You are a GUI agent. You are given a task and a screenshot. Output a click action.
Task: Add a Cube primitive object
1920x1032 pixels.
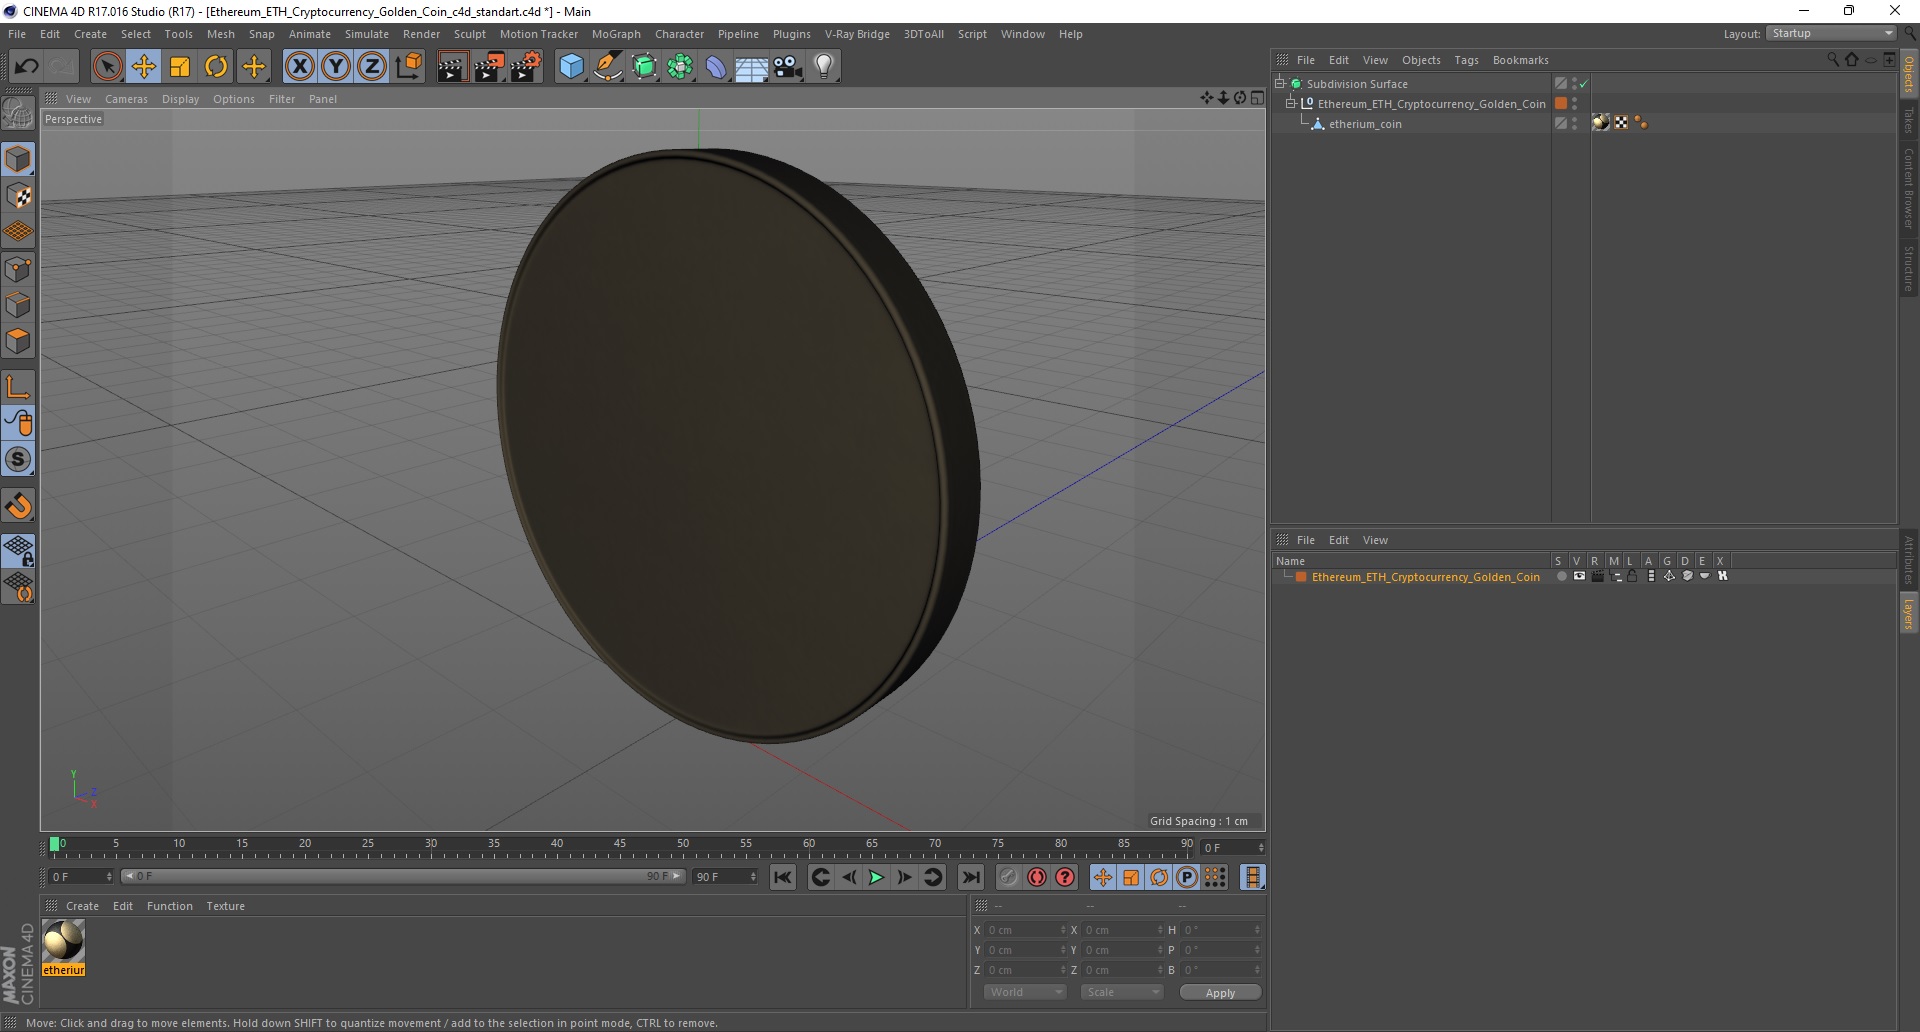click(x=571, y=67)
